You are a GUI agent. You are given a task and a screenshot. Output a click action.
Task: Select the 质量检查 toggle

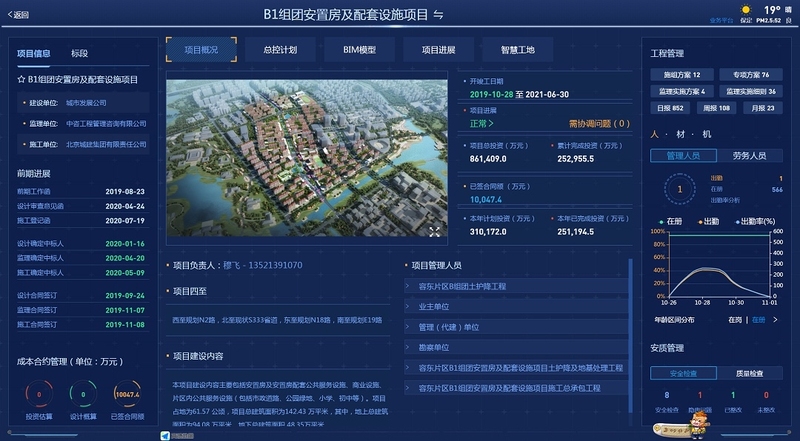(x=749, y=373)
